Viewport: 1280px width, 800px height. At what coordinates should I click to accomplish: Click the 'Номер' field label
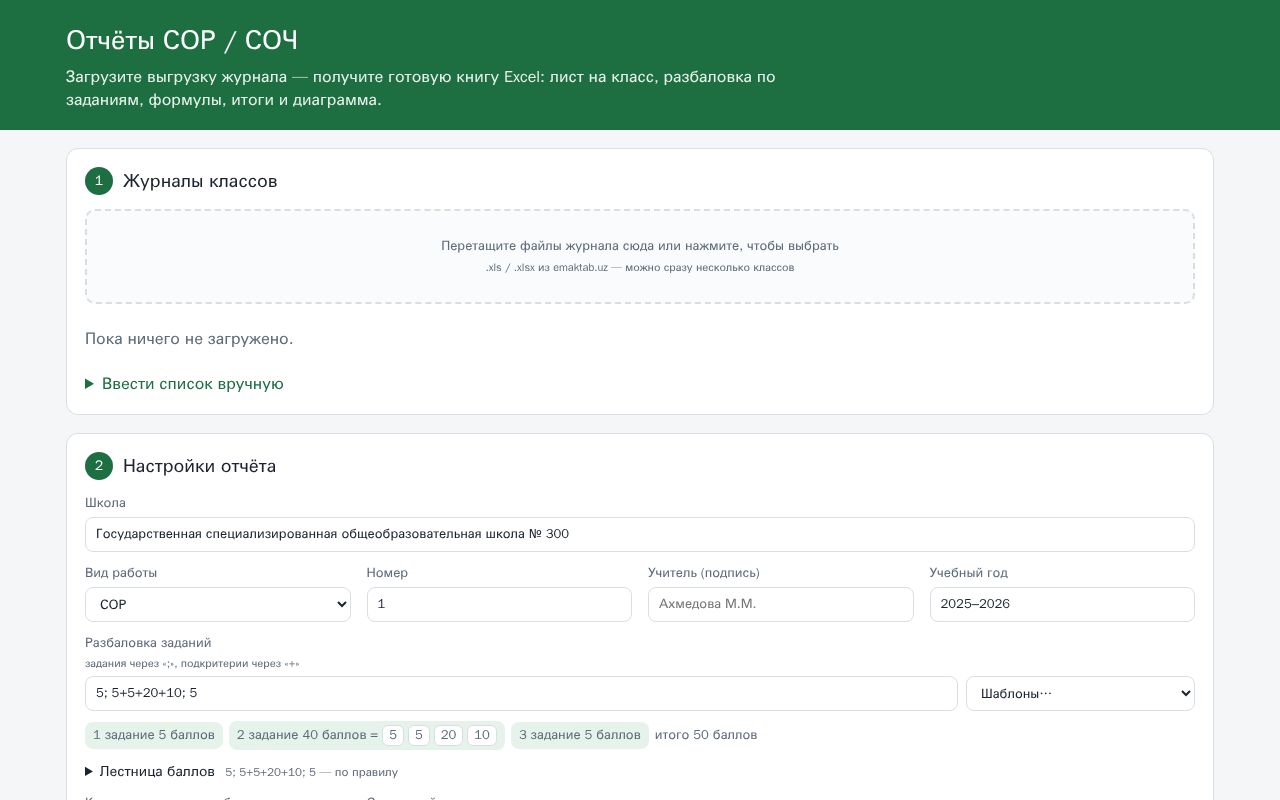[387, 573]
